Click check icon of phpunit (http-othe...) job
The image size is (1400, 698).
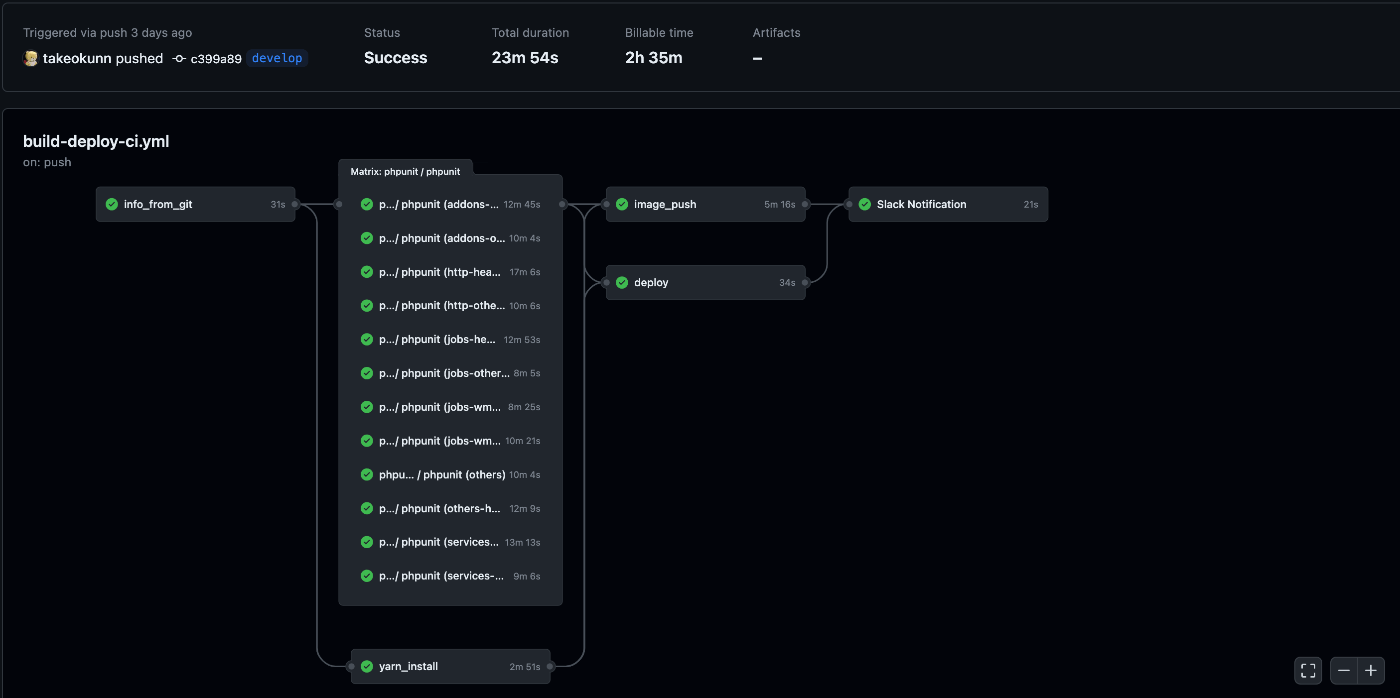367,305
